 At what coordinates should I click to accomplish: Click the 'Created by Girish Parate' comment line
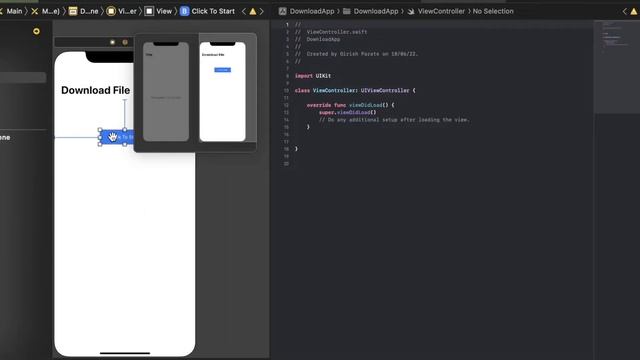pyautogui.click(x=357, y=54)
